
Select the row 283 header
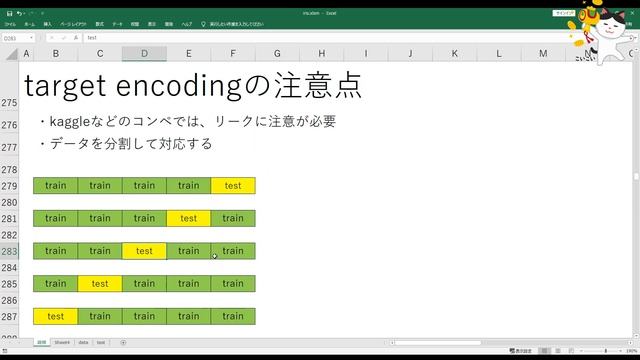pos(9,251)
